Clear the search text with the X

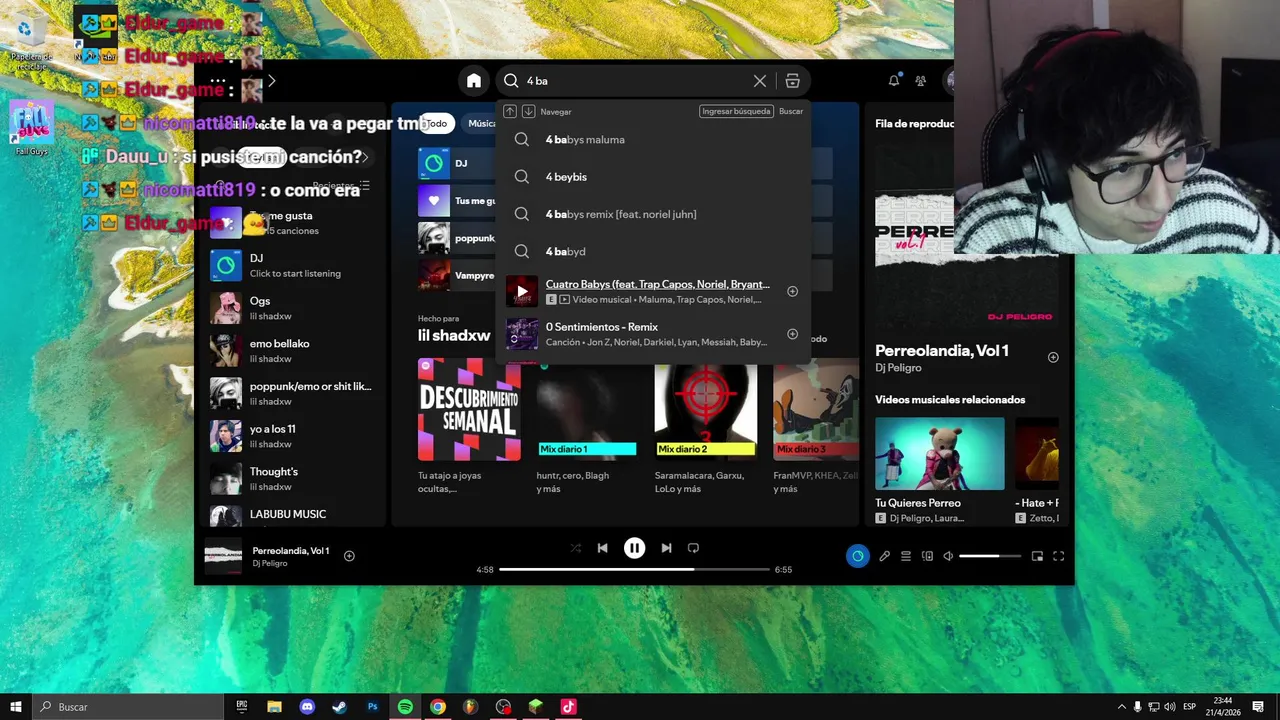click(x=760, y=81)
